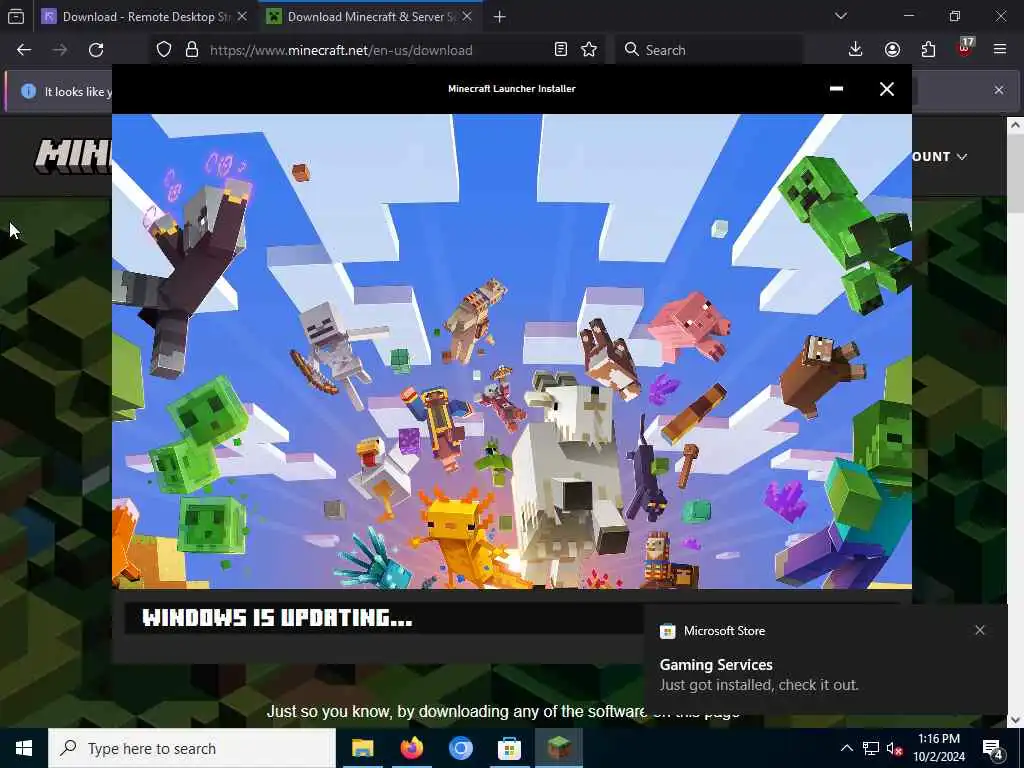Dismiss the Microsoft Store notification
Viewport: 1024px width, 768px height.
click(980, 630)
